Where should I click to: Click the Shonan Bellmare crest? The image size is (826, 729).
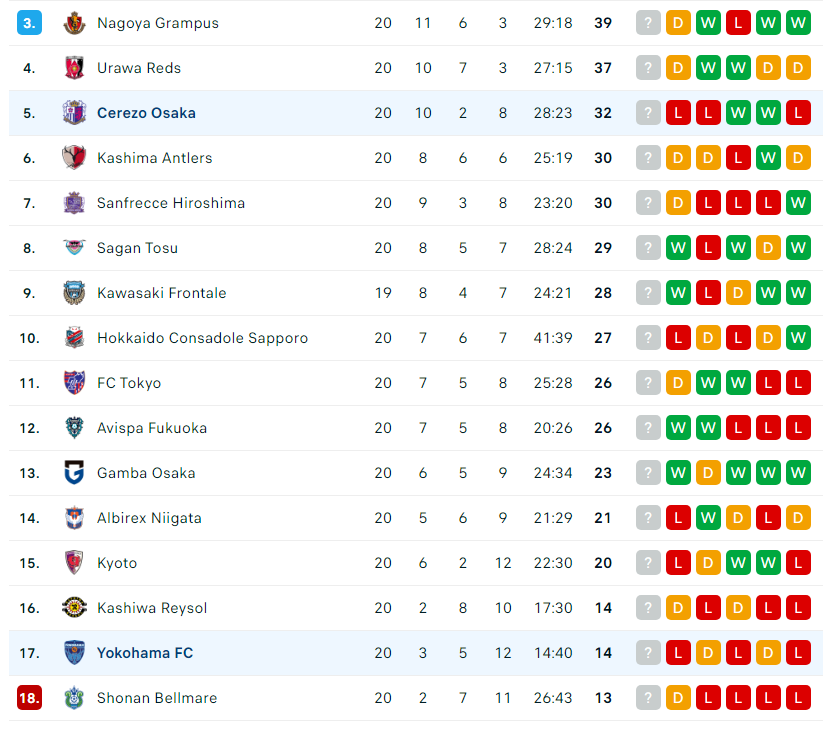[x=74, y=698]
